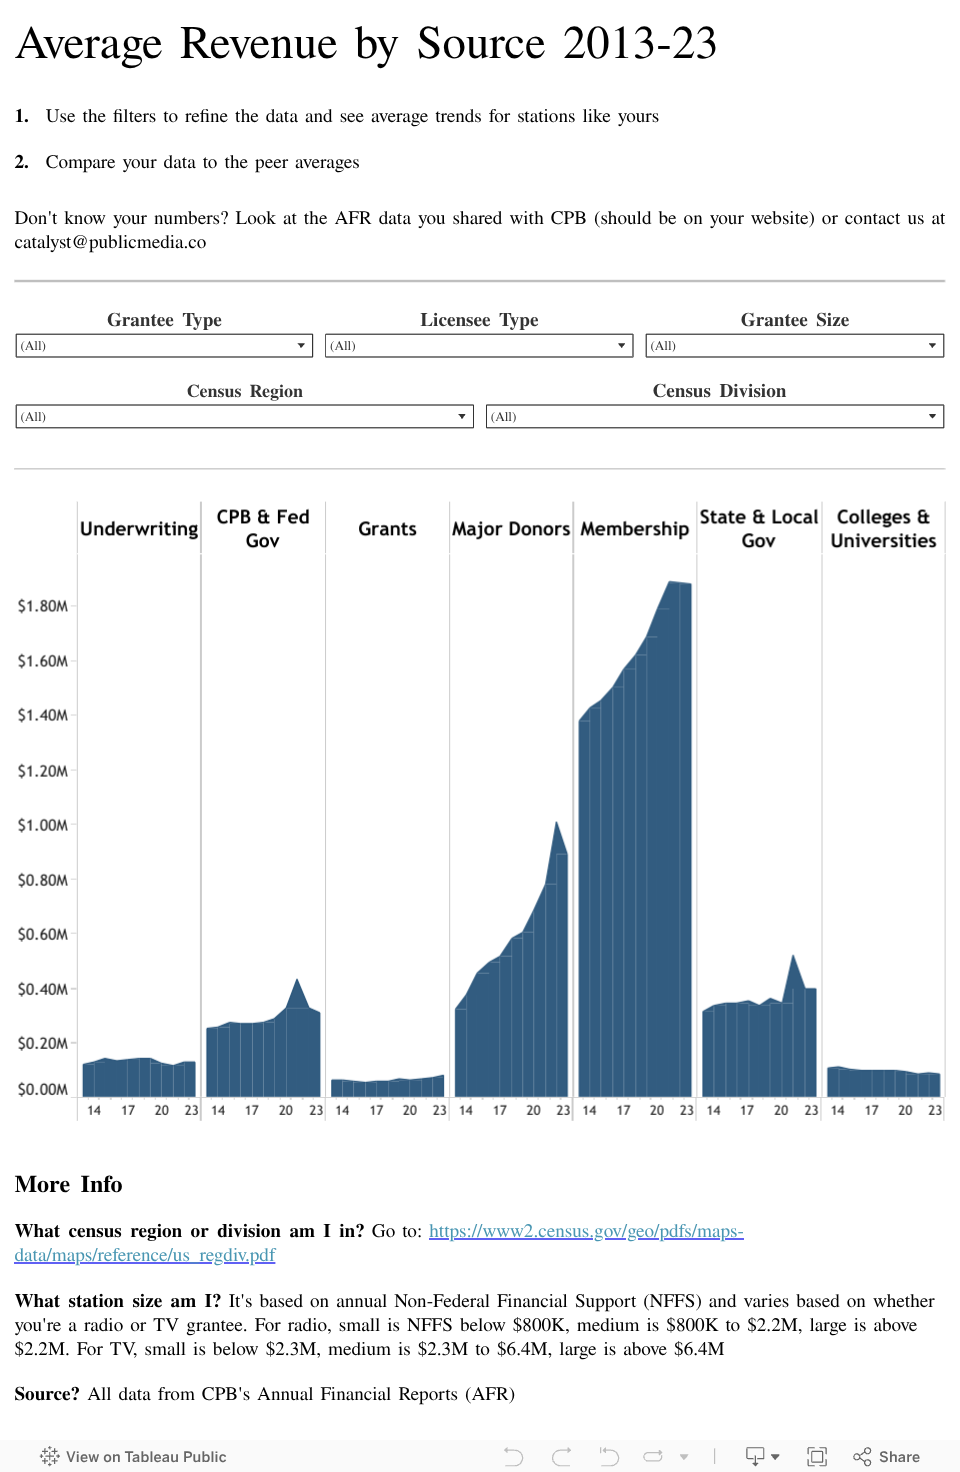Expand the Census Region filter

click(x=245, y=417)
